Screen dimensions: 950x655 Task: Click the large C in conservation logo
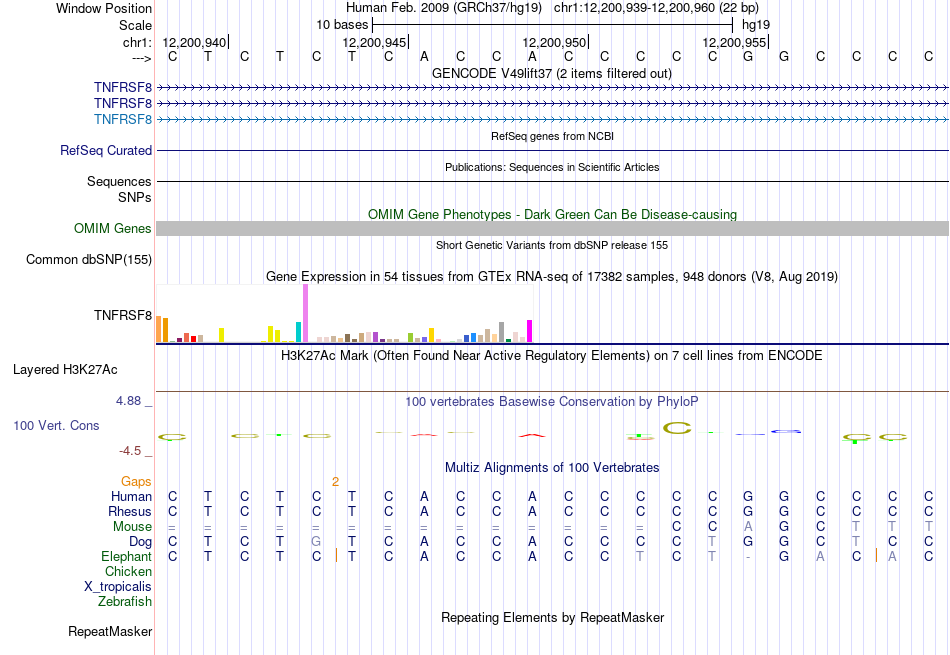(x=677, y=428)
